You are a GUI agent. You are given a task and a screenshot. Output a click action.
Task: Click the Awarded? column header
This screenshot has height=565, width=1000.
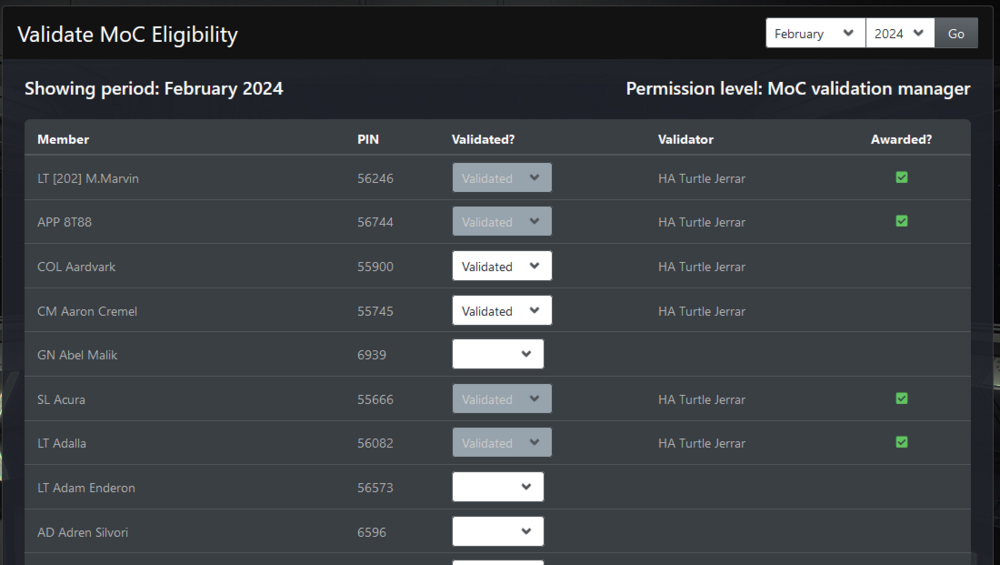point(901,140)
